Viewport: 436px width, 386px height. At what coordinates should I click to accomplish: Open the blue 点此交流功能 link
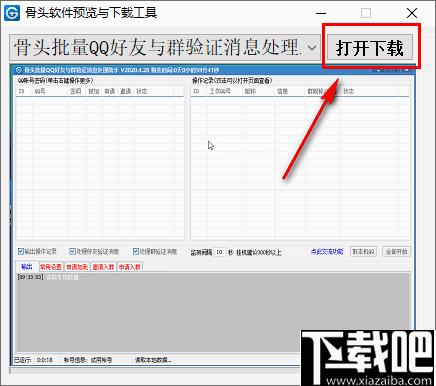coord(327,252)
